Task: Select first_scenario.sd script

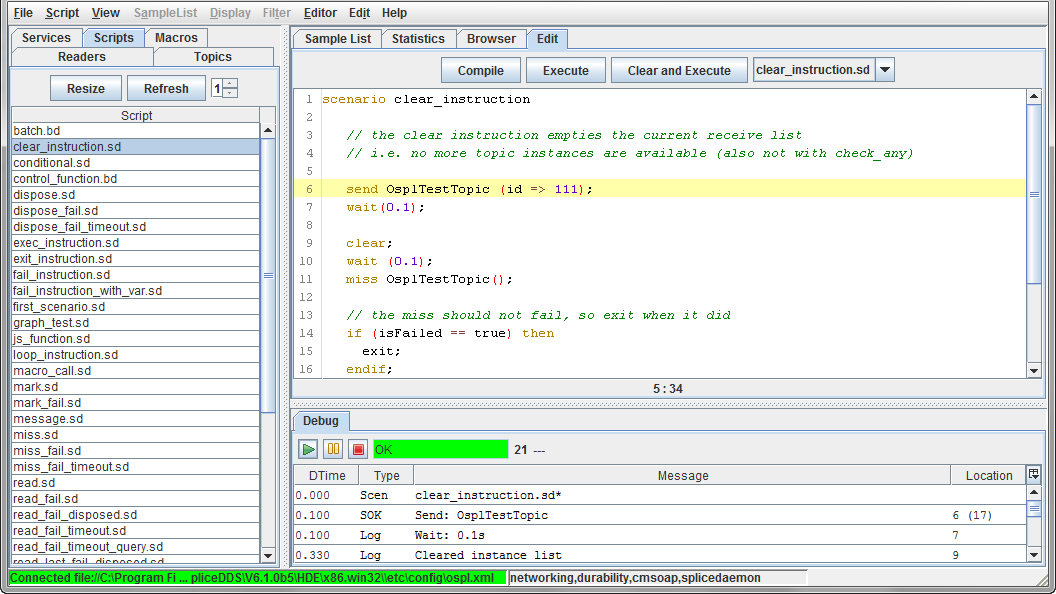Action: (x=135, y=306)
